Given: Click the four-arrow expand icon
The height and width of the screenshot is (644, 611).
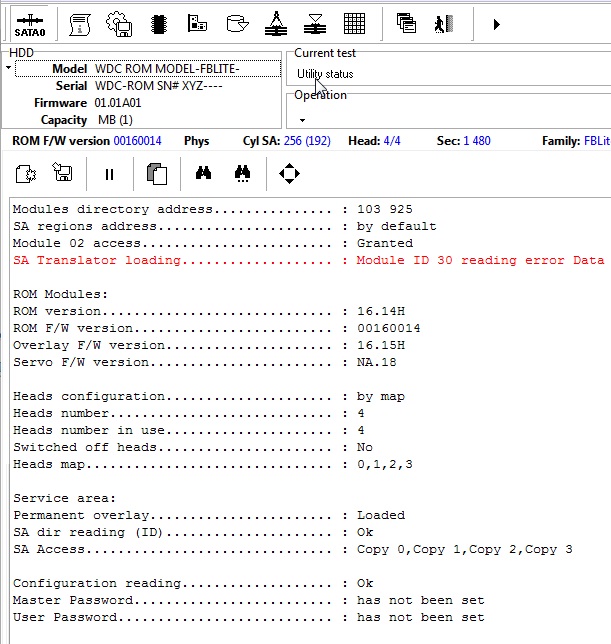Looking at the screenshot, I should point(289,173).
